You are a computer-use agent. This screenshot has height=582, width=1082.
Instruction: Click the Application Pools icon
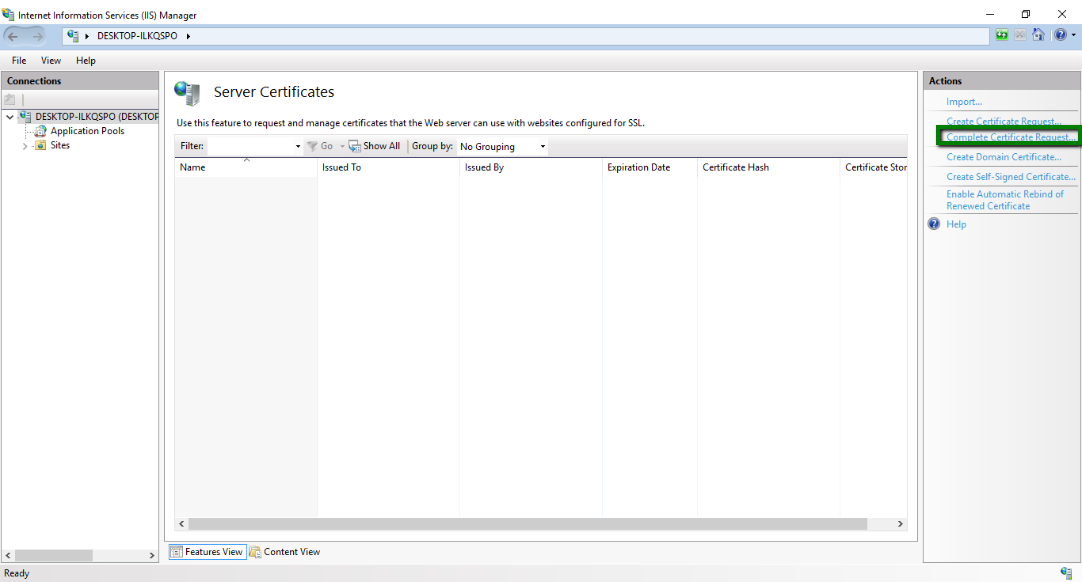tap(41, 131)
